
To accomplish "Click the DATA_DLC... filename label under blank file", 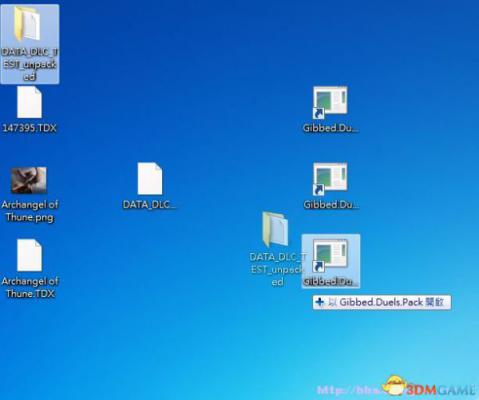I will point(150,205).
